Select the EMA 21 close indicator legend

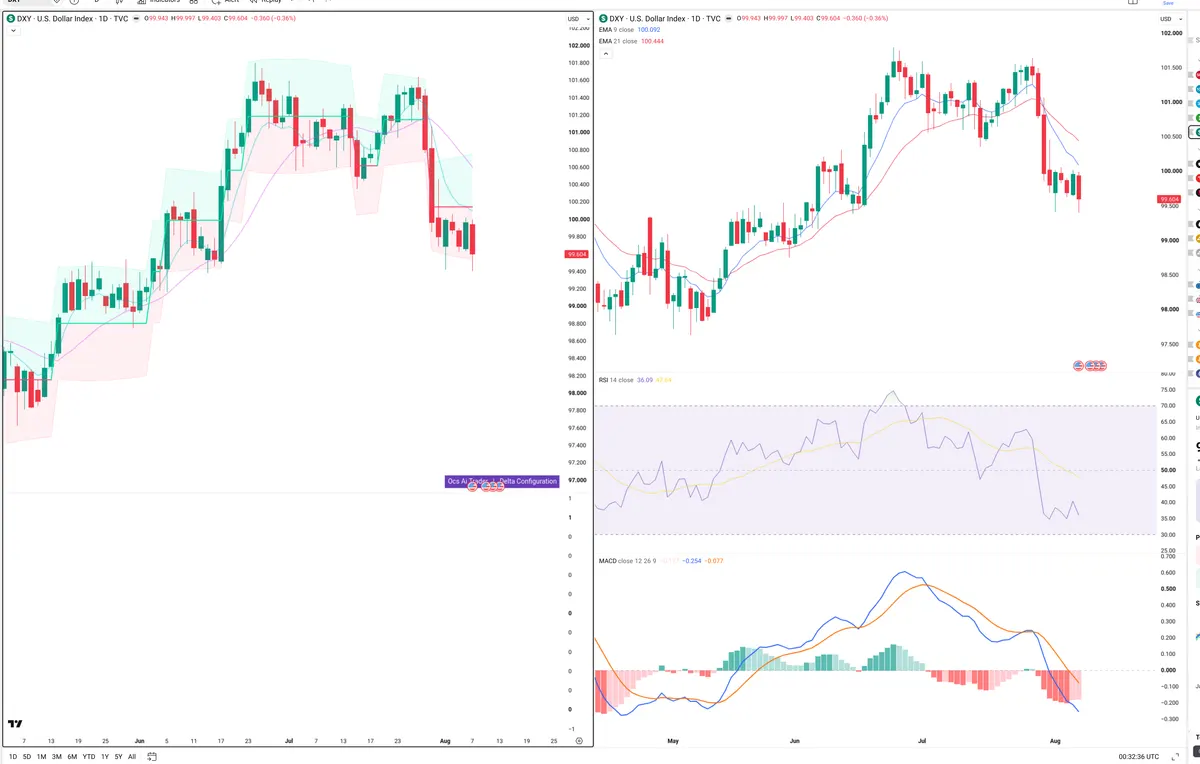[617, 41]
